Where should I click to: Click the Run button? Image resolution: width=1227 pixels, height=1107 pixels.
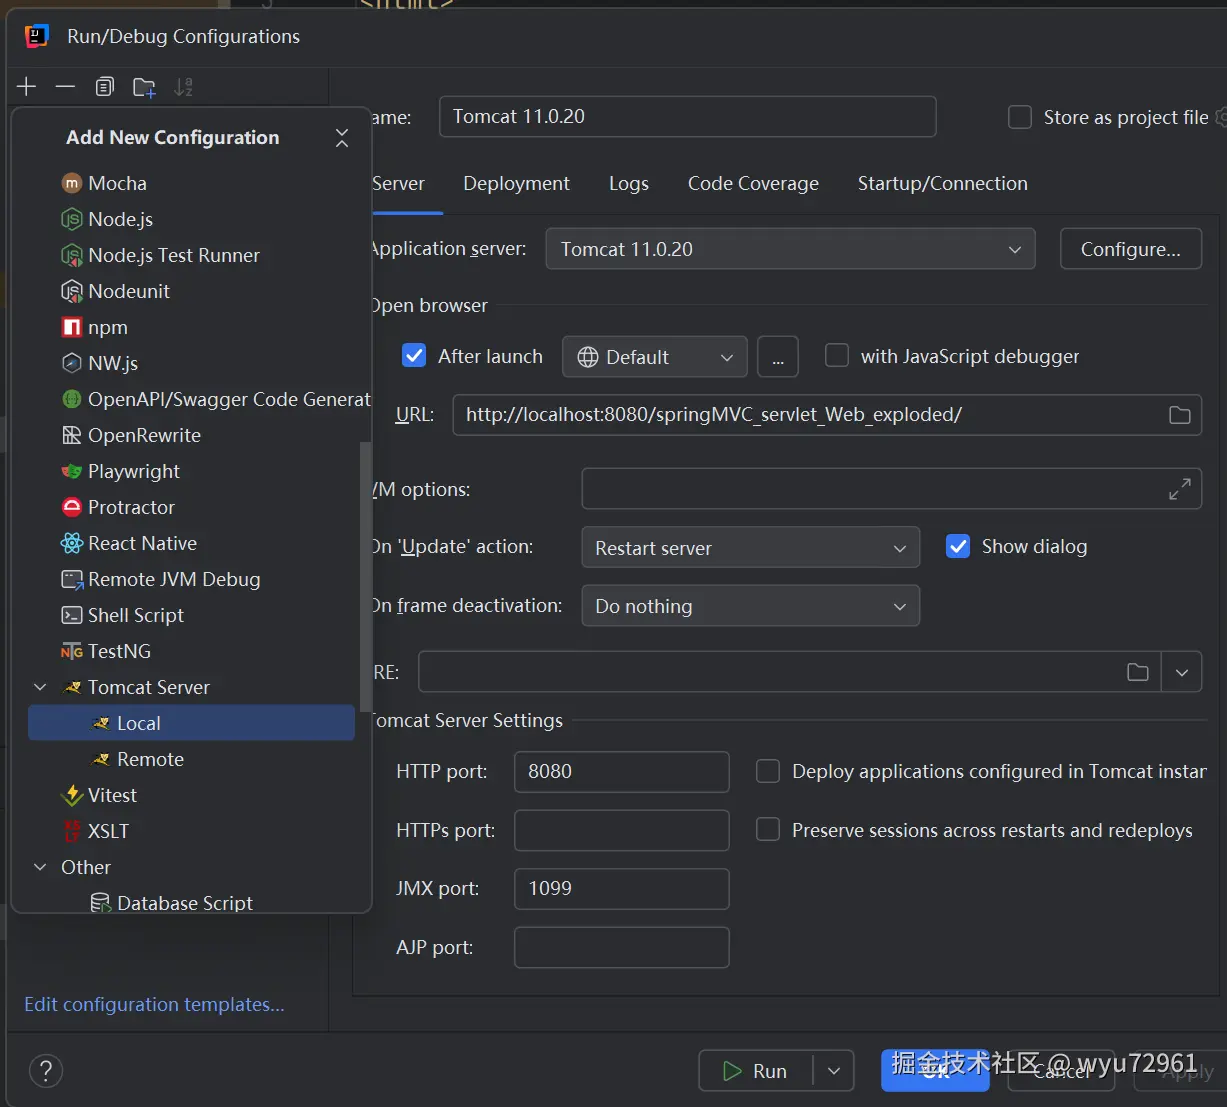756,1071
